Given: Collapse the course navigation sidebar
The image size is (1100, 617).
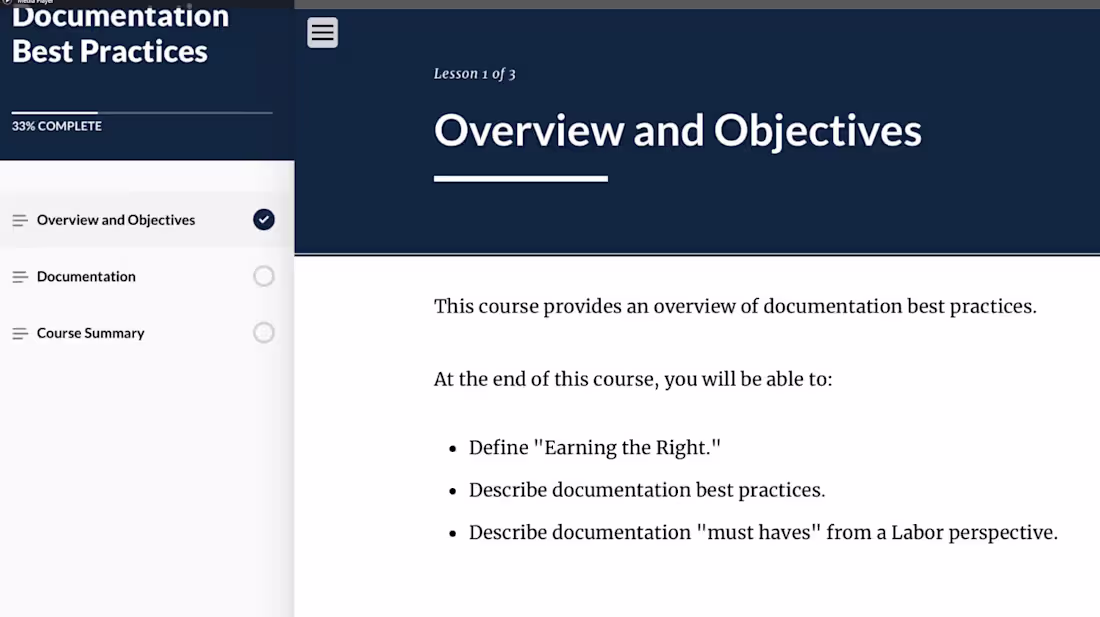Looking at the screenshot, I should click(322, 32).
